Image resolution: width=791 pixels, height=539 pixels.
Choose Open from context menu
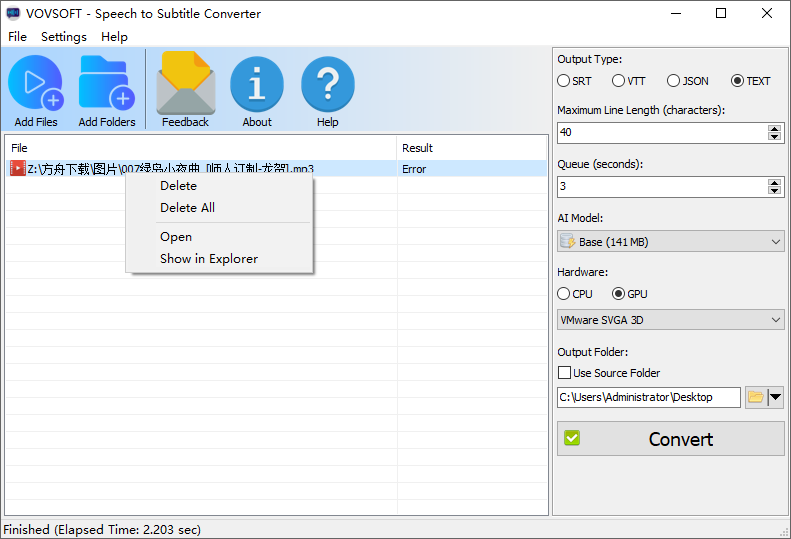pyautogui.click(x=219, y=237)
